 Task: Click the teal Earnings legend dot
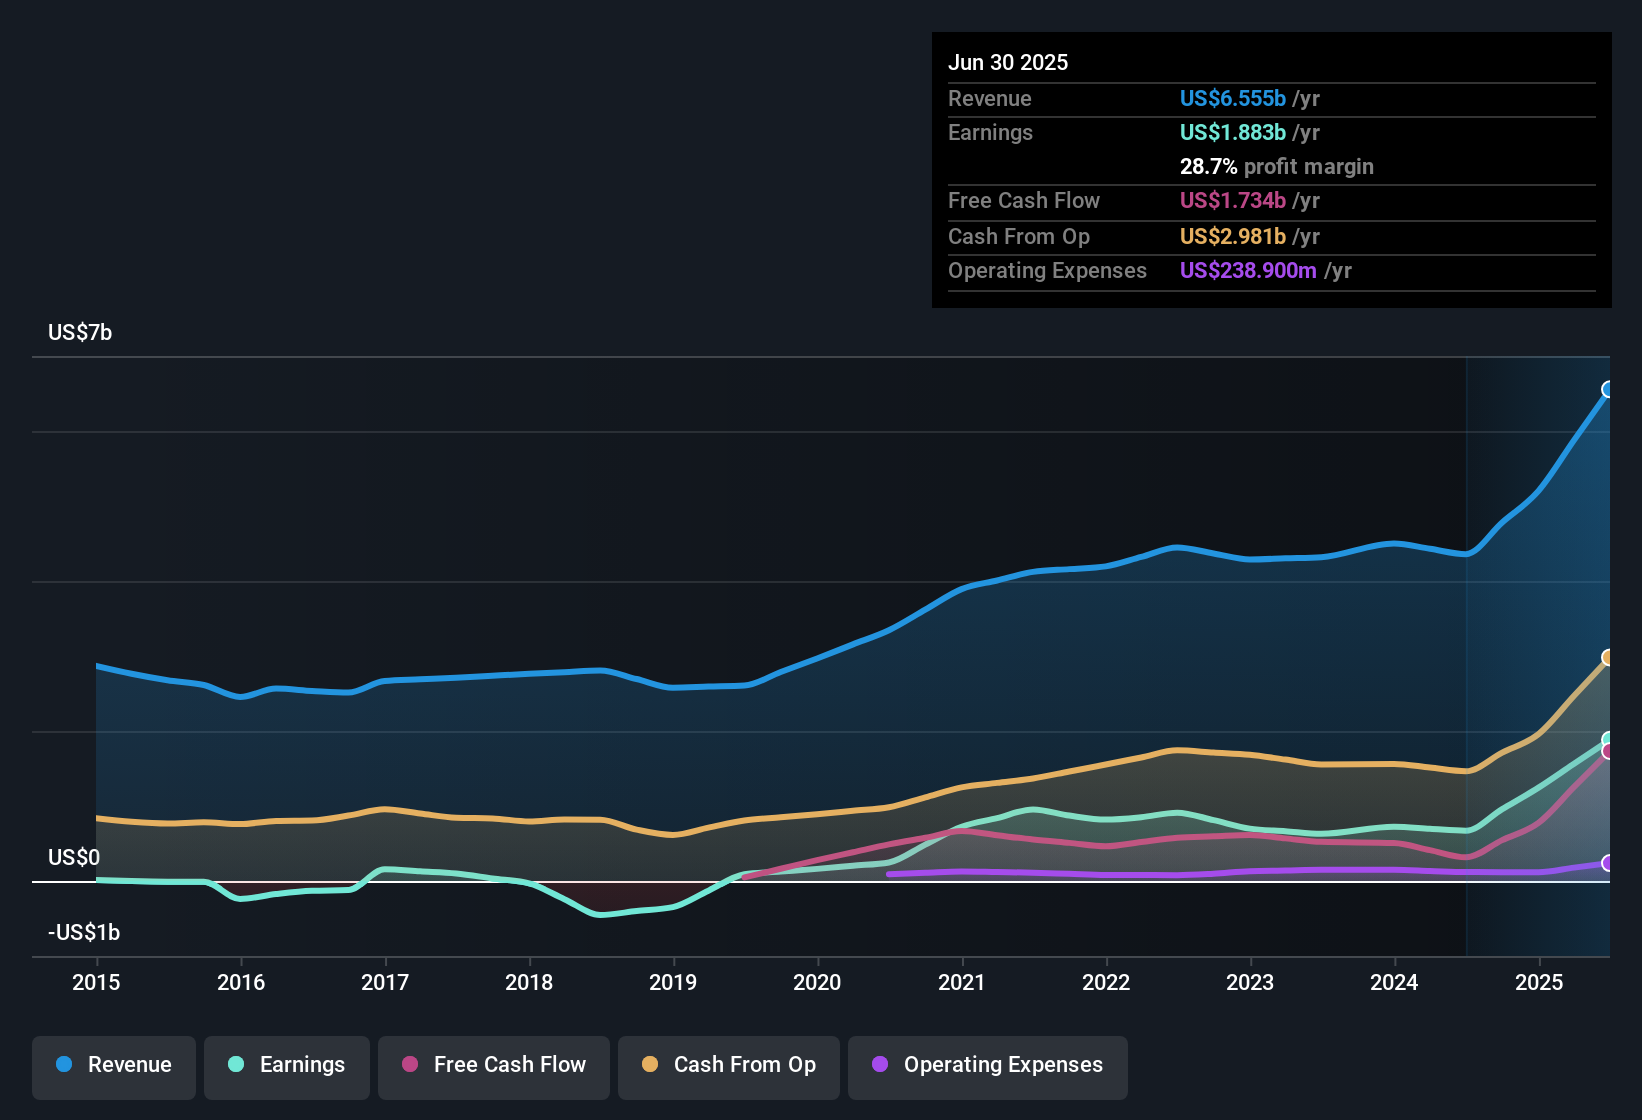[236, 1065]
